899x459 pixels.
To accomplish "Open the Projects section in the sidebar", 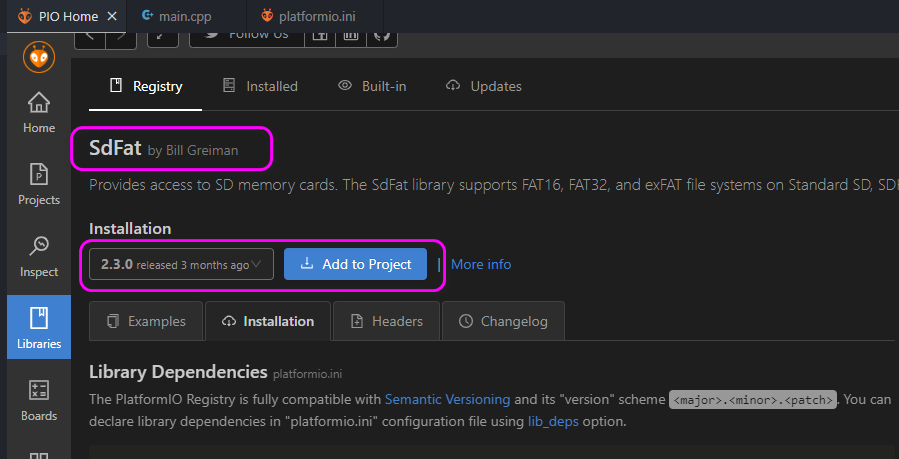I will click(39, 185).
